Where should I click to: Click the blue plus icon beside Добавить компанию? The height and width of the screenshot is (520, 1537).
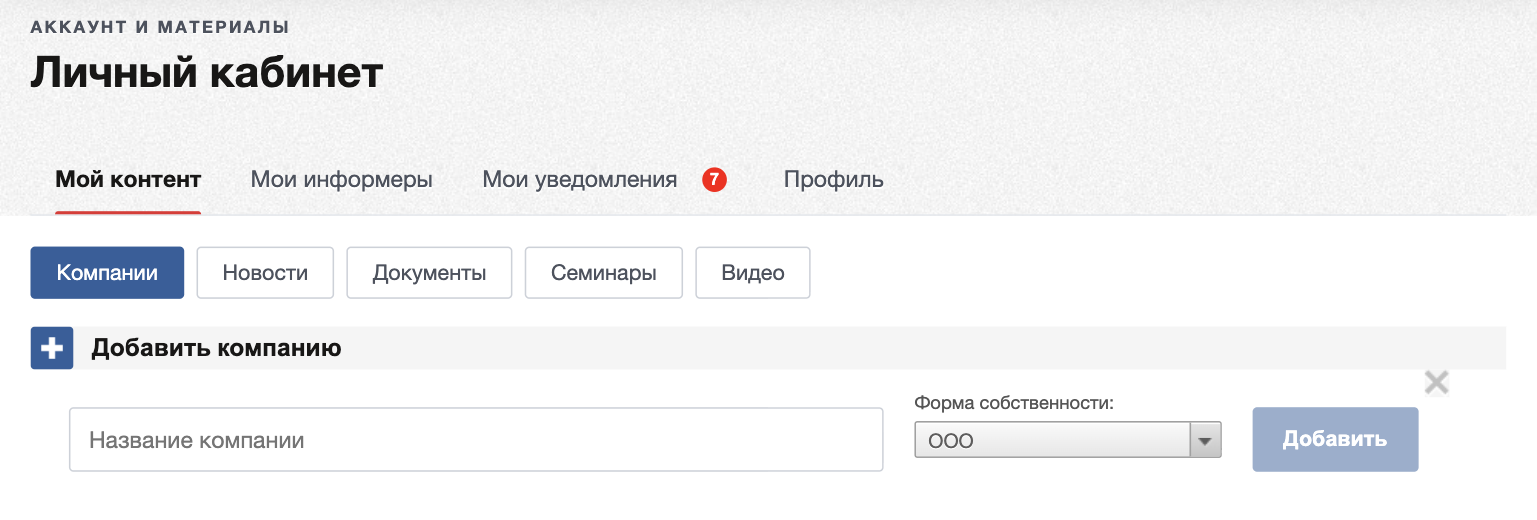point(52,349)
